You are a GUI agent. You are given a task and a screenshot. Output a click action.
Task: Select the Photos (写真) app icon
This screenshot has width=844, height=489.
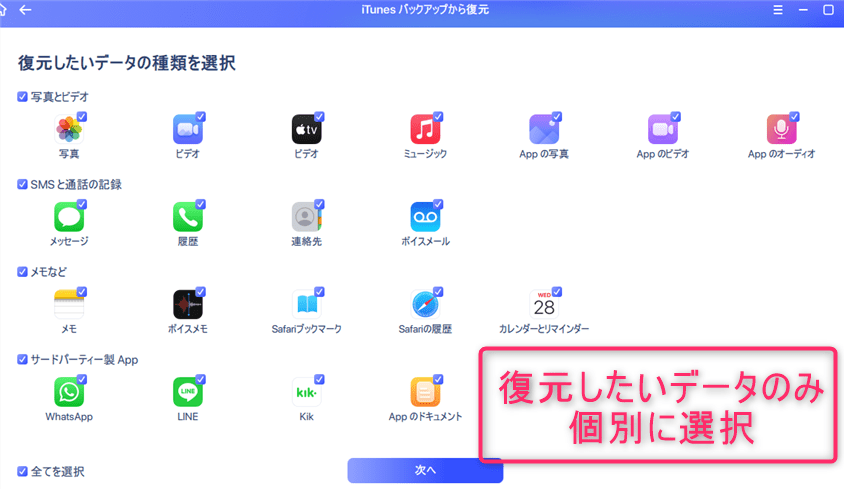69,129
